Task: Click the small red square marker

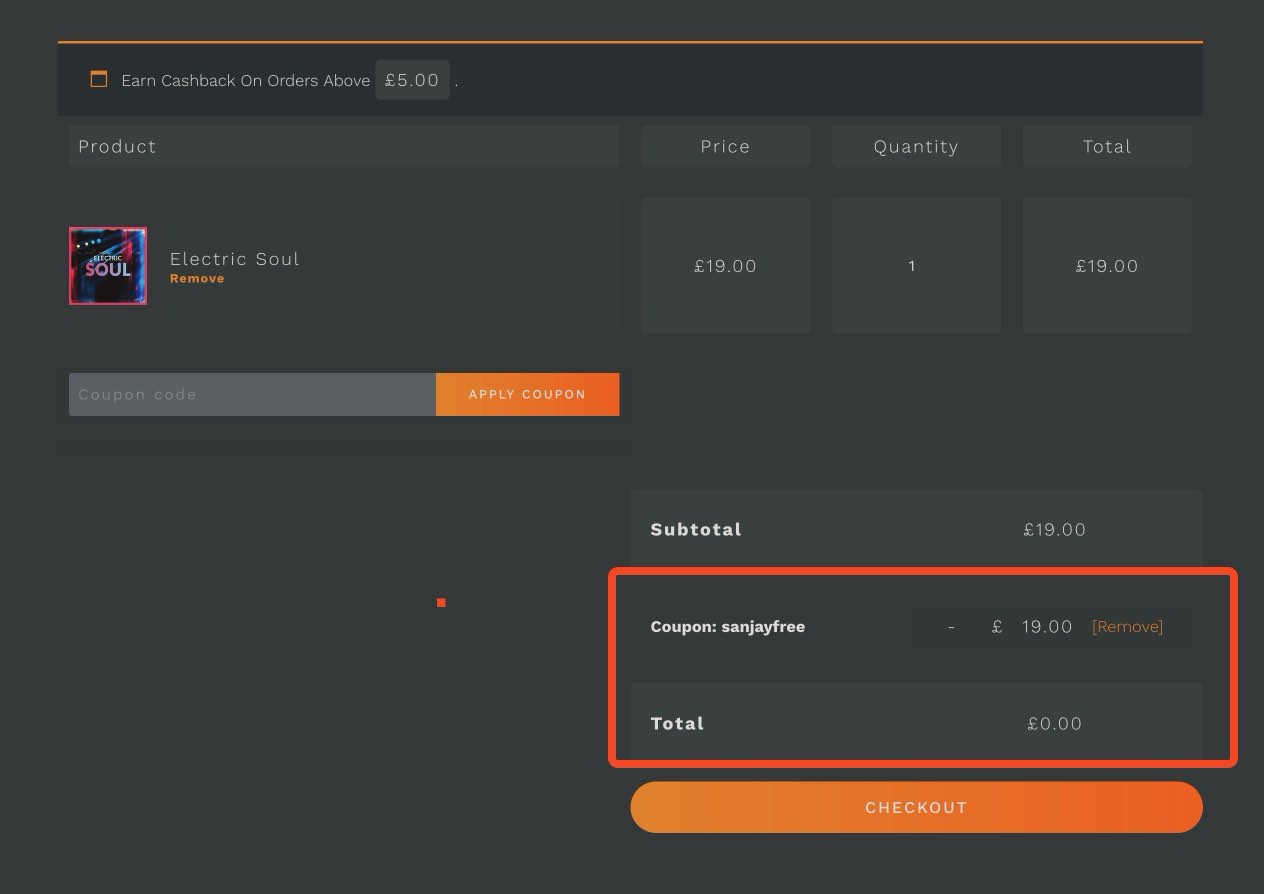Action: pos(441,603)
